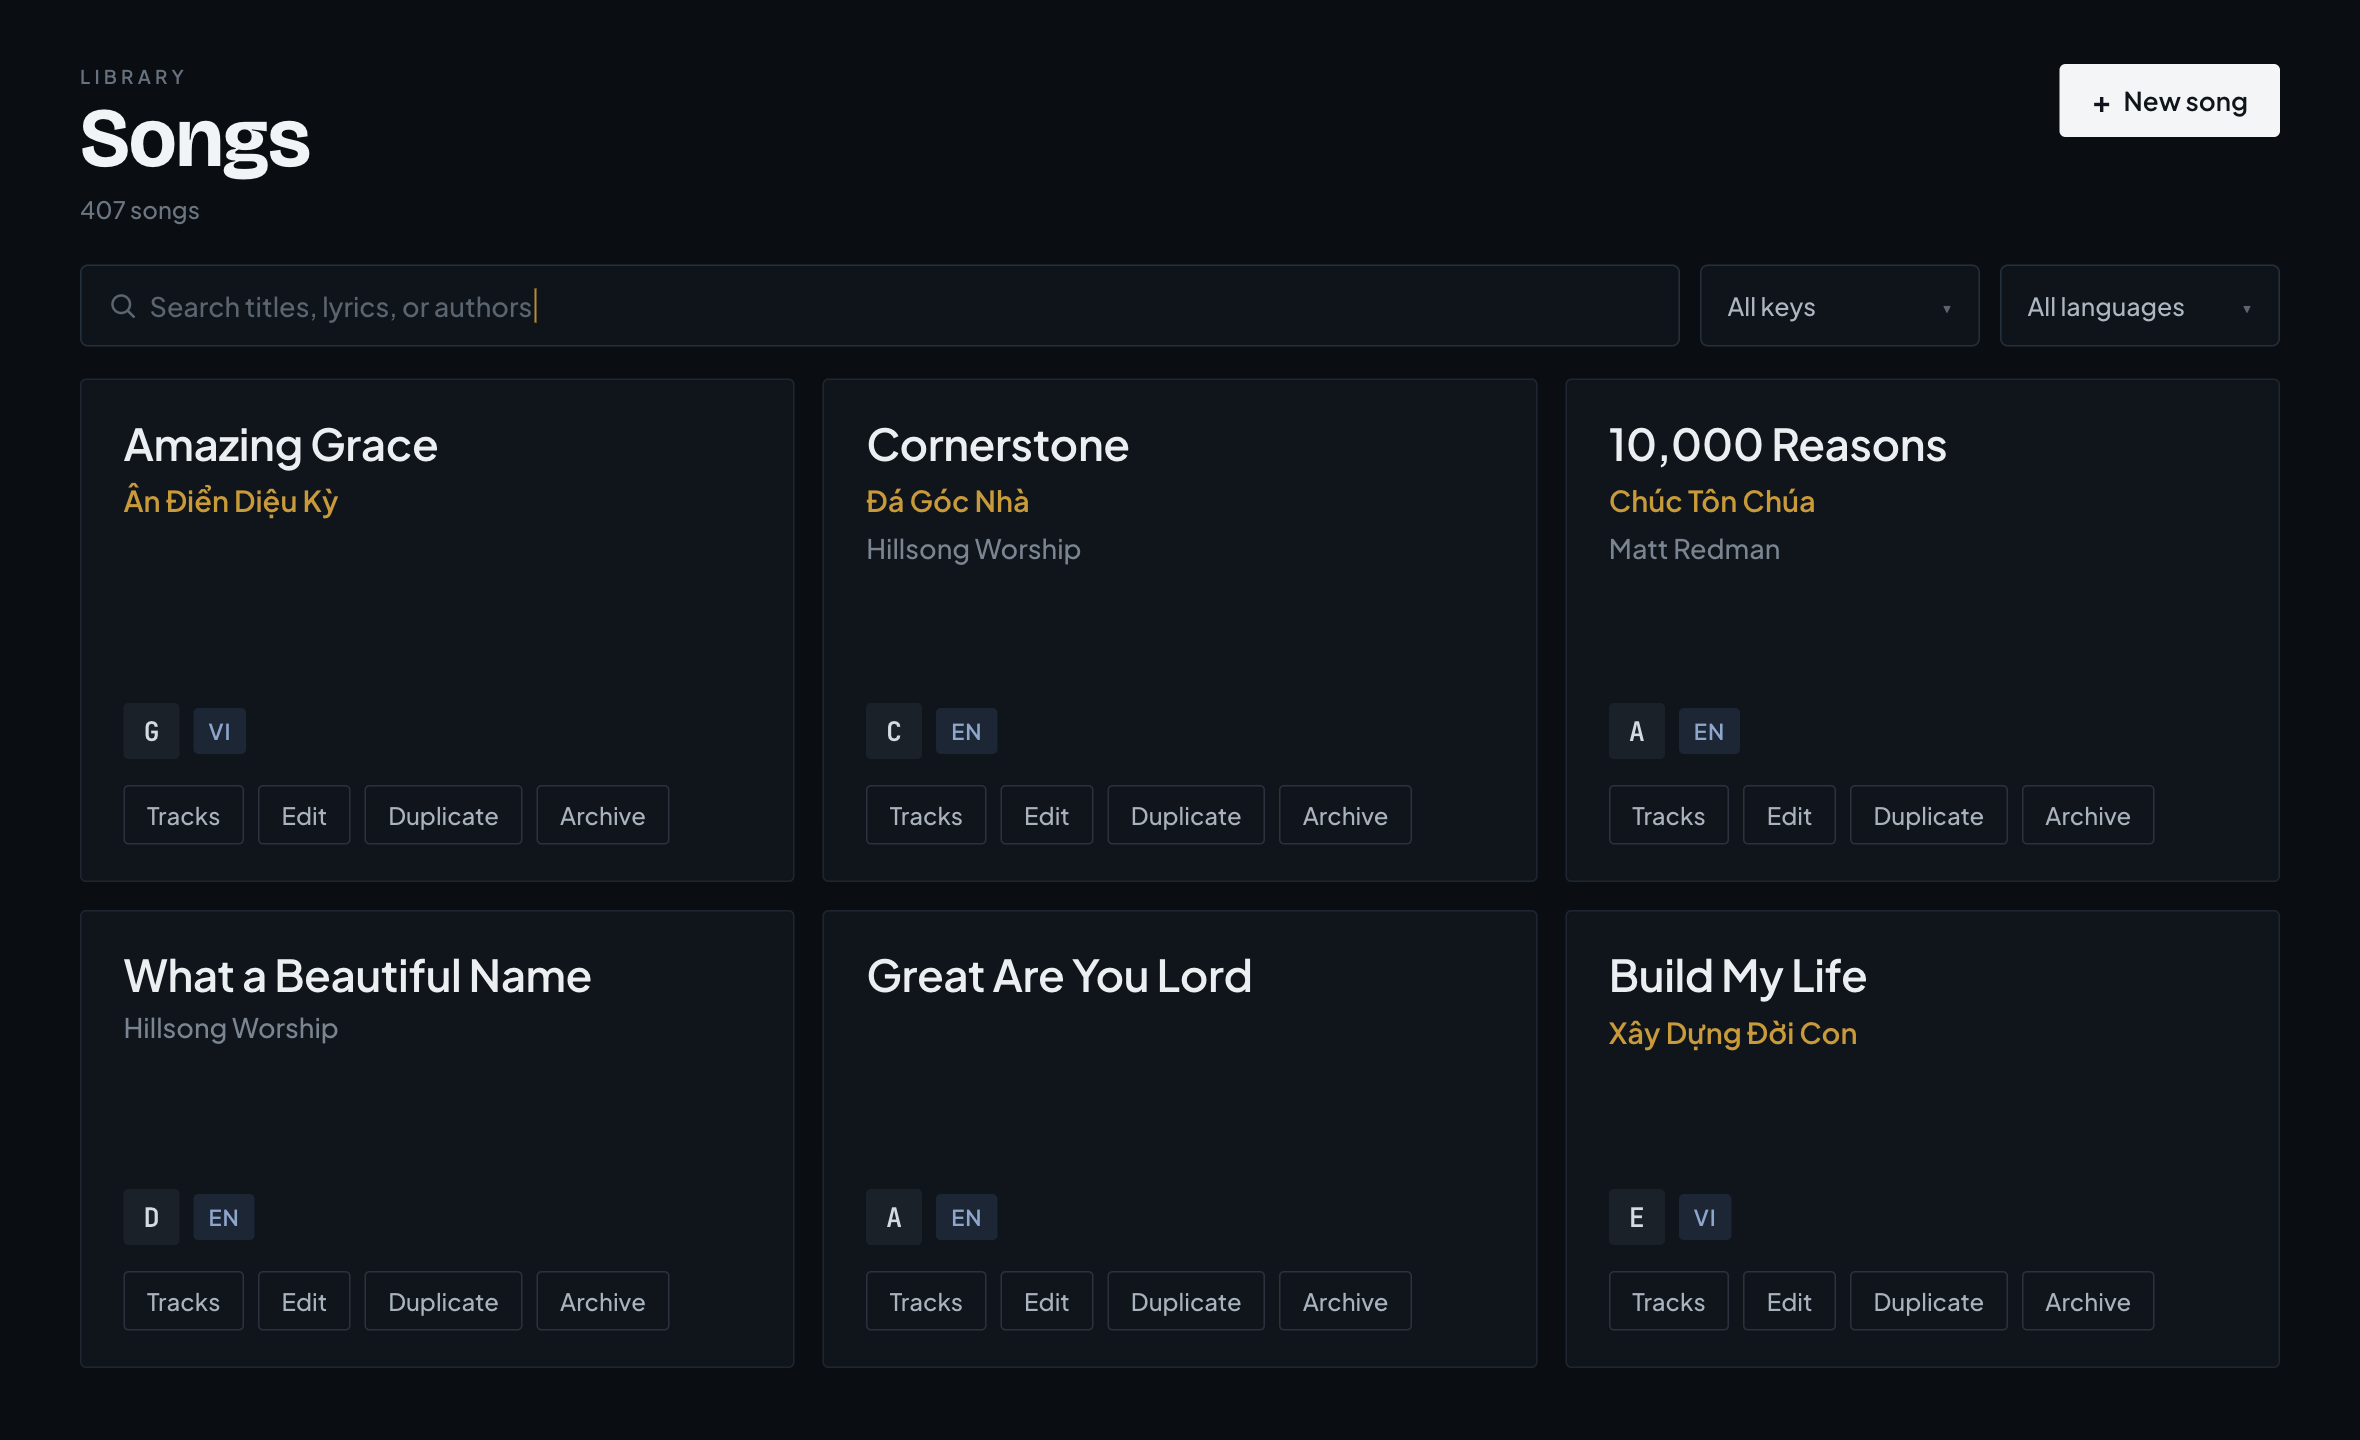Click the New song button
The image size is (2360, 1440).
click(x=2169, y=101)
